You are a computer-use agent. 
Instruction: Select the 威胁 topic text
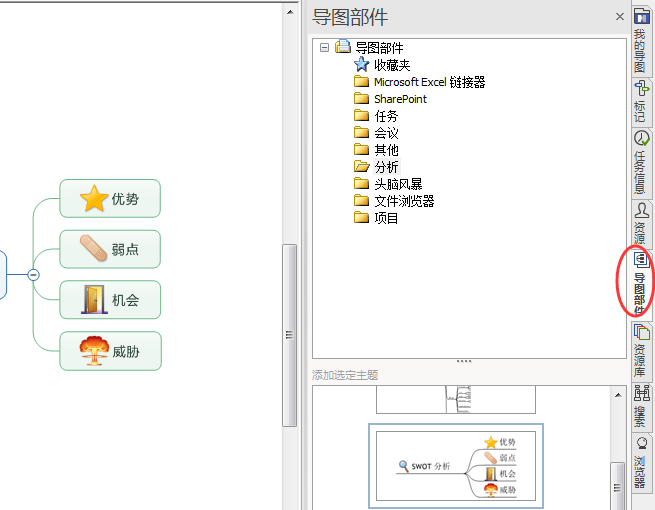pos(126,352)
